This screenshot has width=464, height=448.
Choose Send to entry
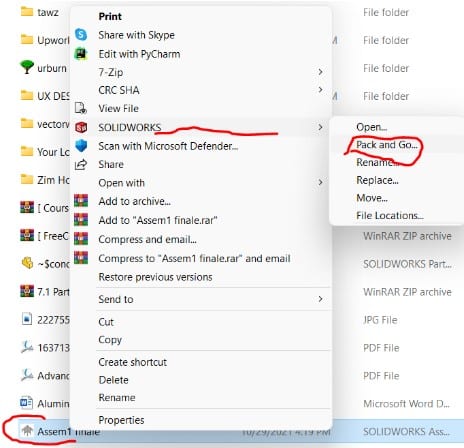coord(116,299)
